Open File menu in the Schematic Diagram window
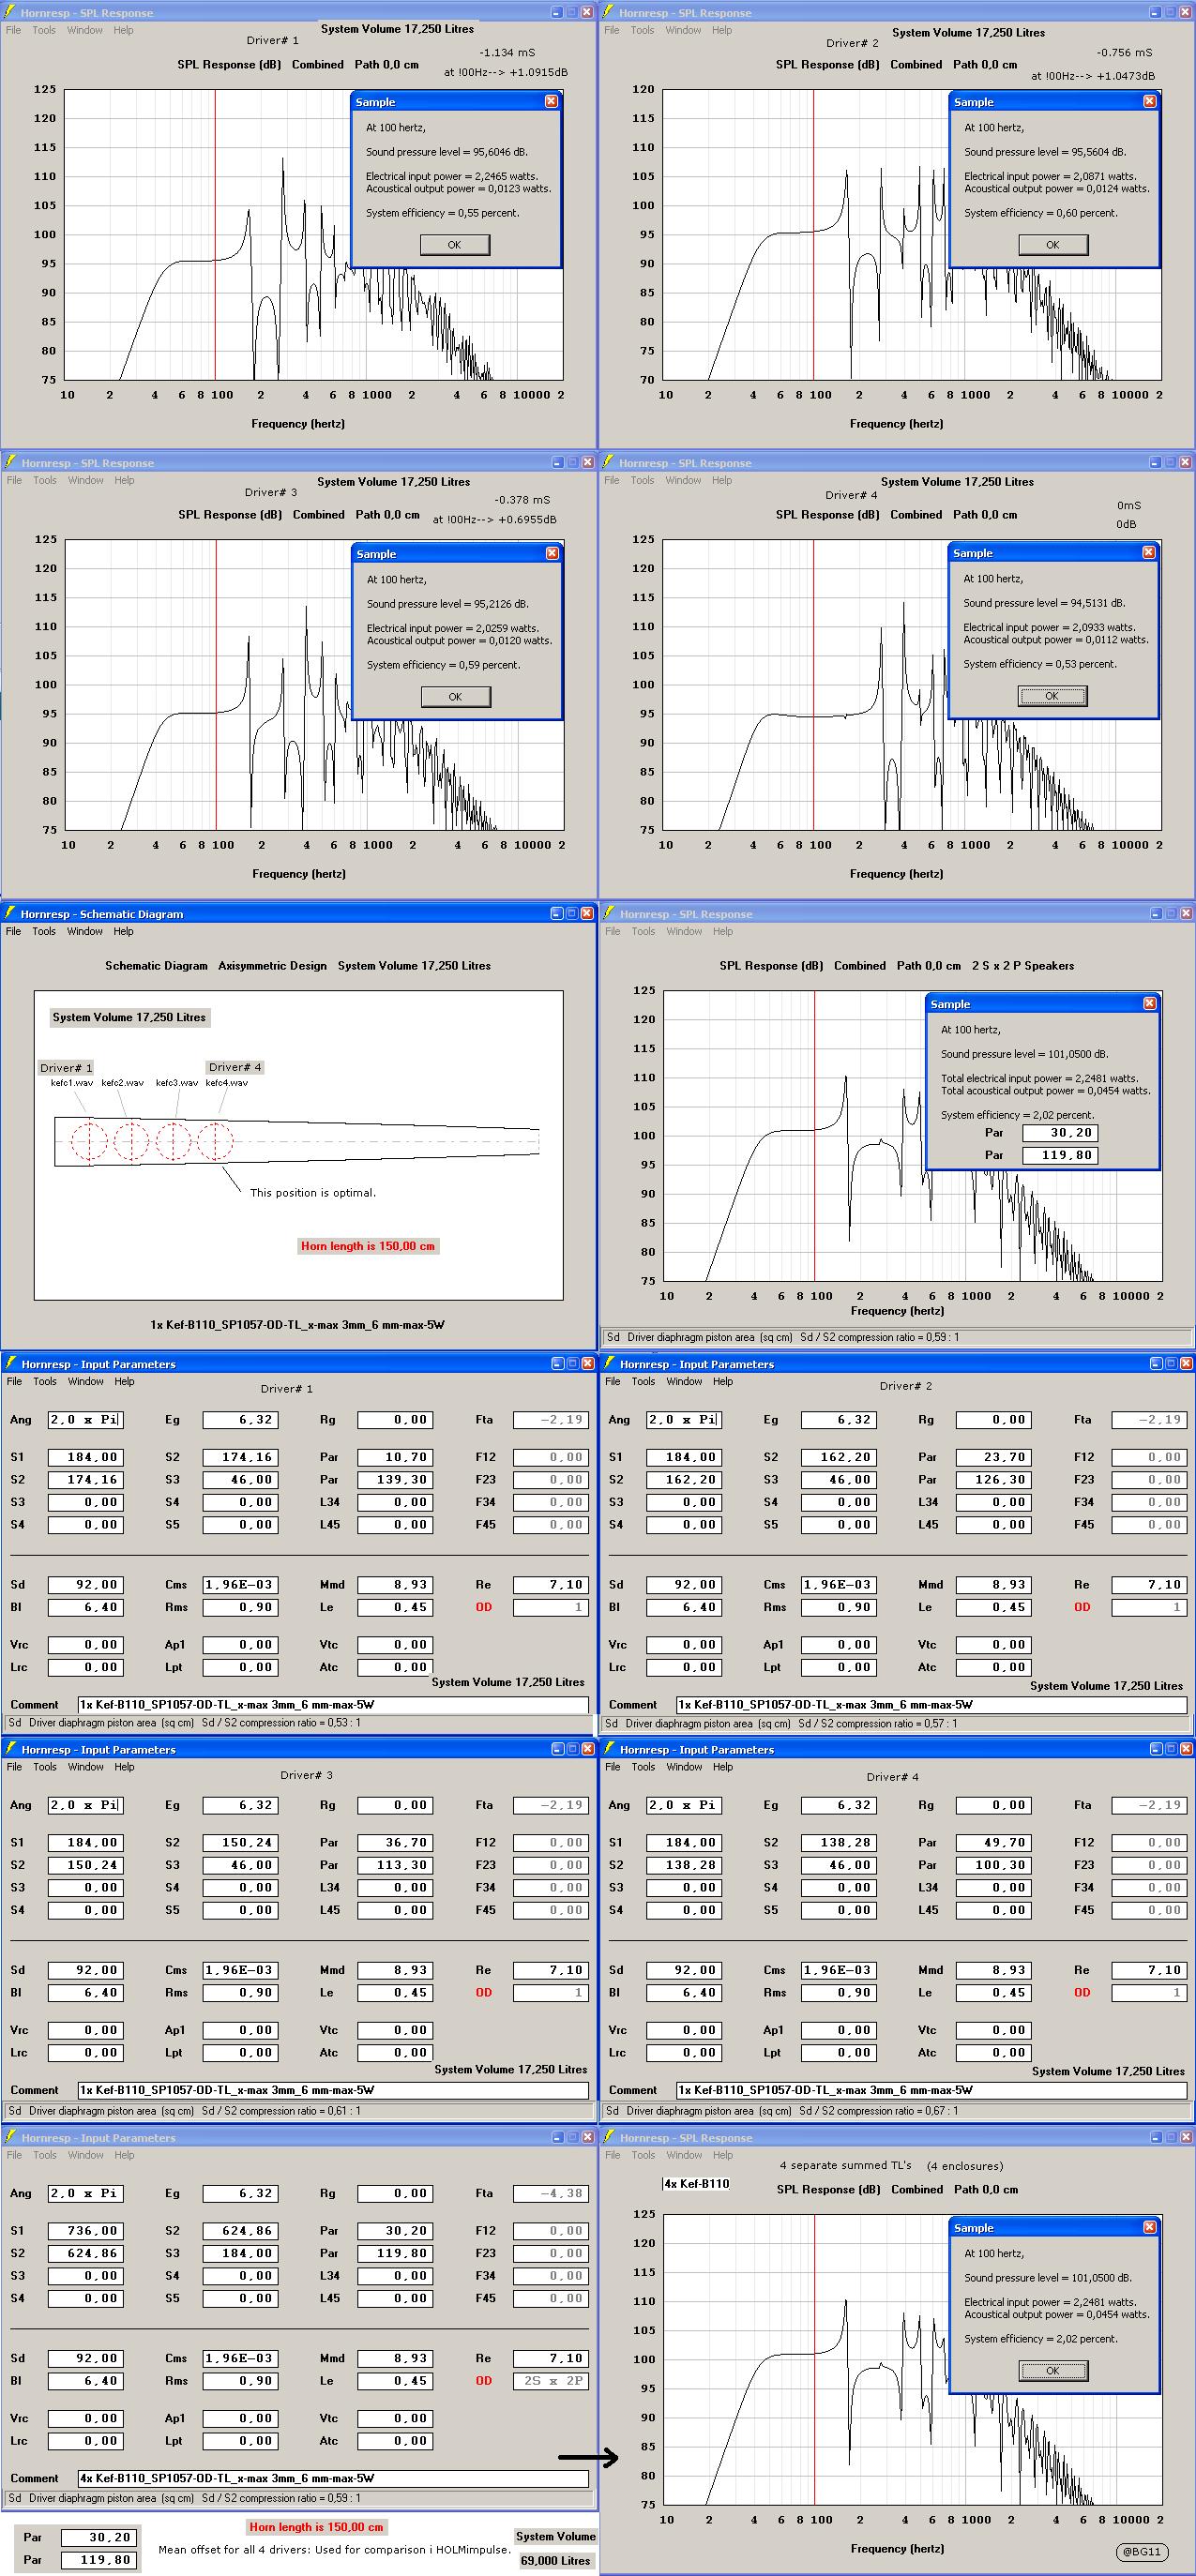Image resolution: width=1196 pixels, height=2576 pixels. (x=13, y=931)
